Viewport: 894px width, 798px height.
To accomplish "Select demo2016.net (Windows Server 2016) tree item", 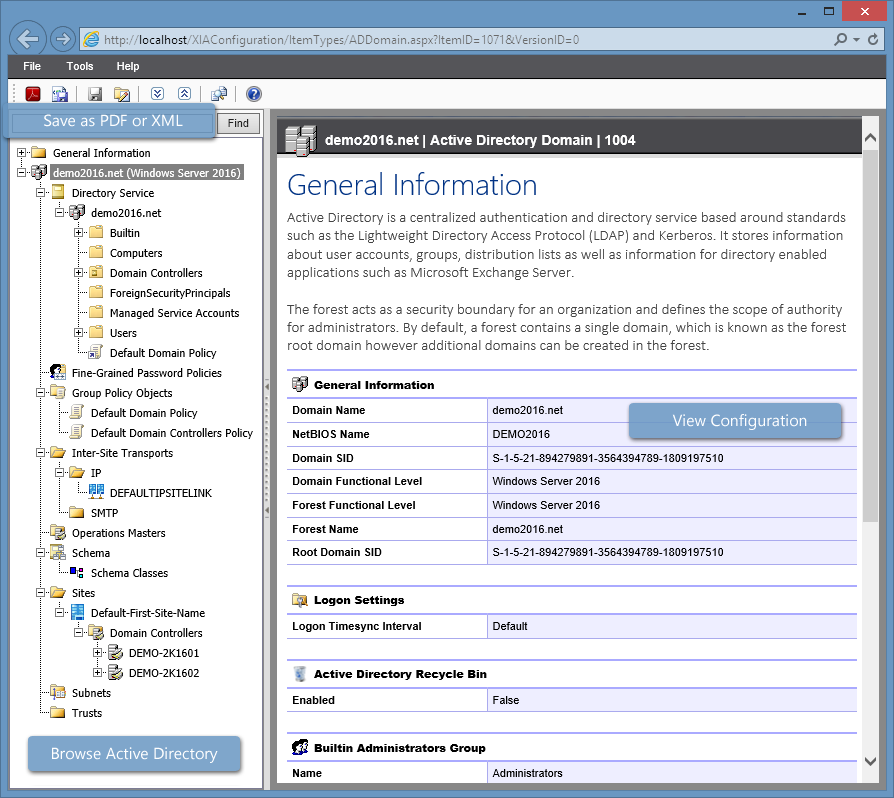I will point(147,173).
